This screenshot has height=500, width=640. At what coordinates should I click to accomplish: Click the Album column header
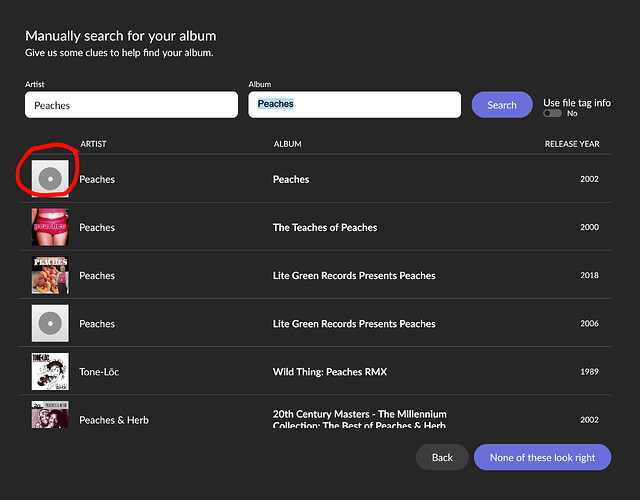point(287,144)
